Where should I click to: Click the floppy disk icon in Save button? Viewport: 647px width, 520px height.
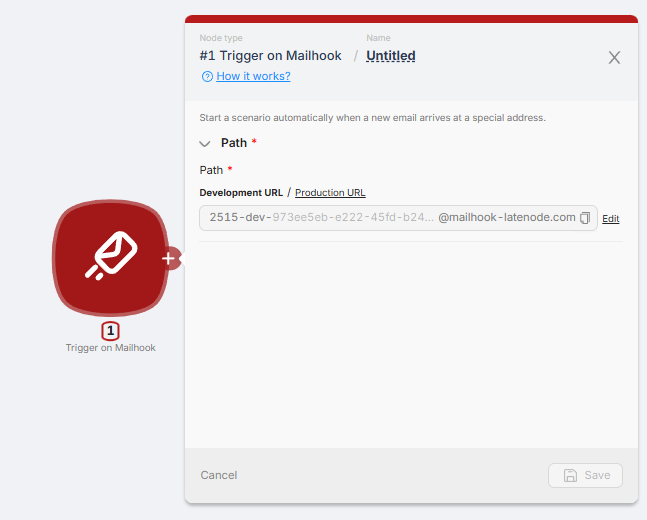[570, 475]
